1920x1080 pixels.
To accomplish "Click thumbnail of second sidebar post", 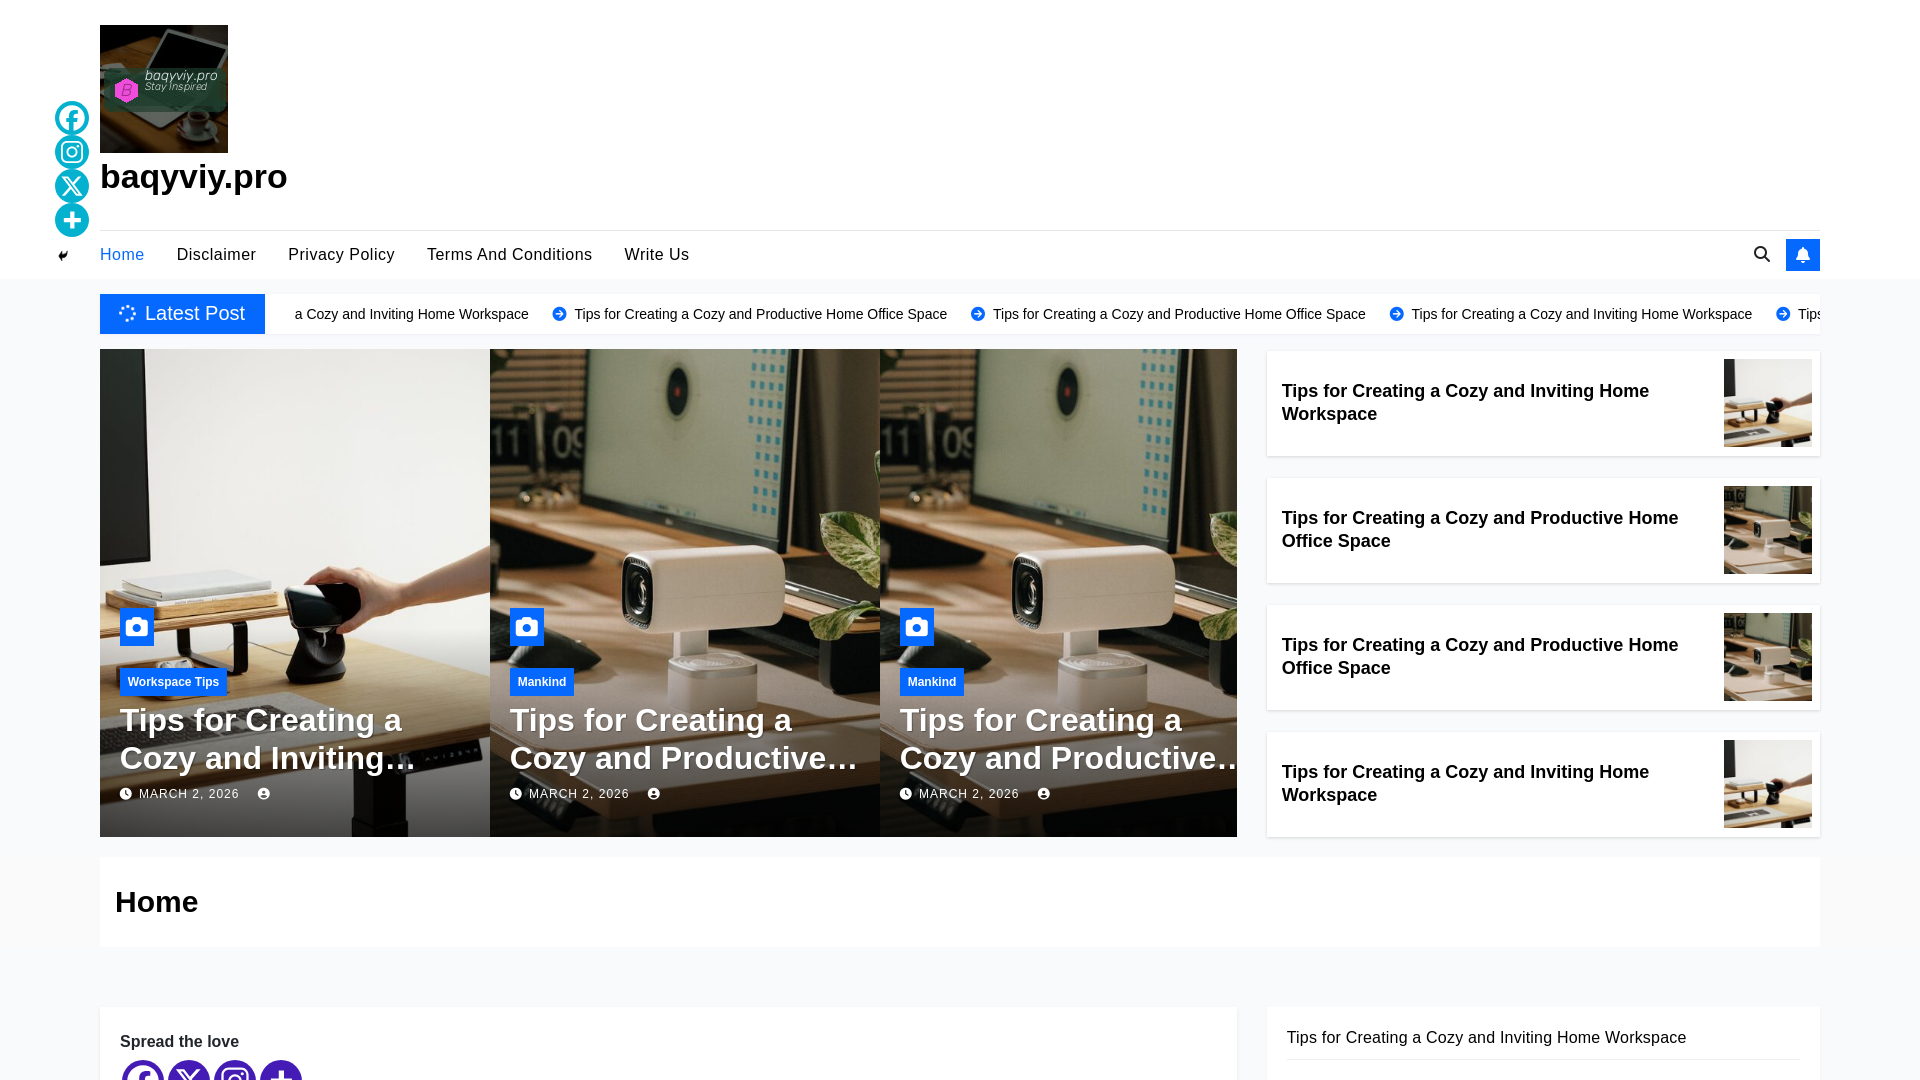I will point(1768,530).
